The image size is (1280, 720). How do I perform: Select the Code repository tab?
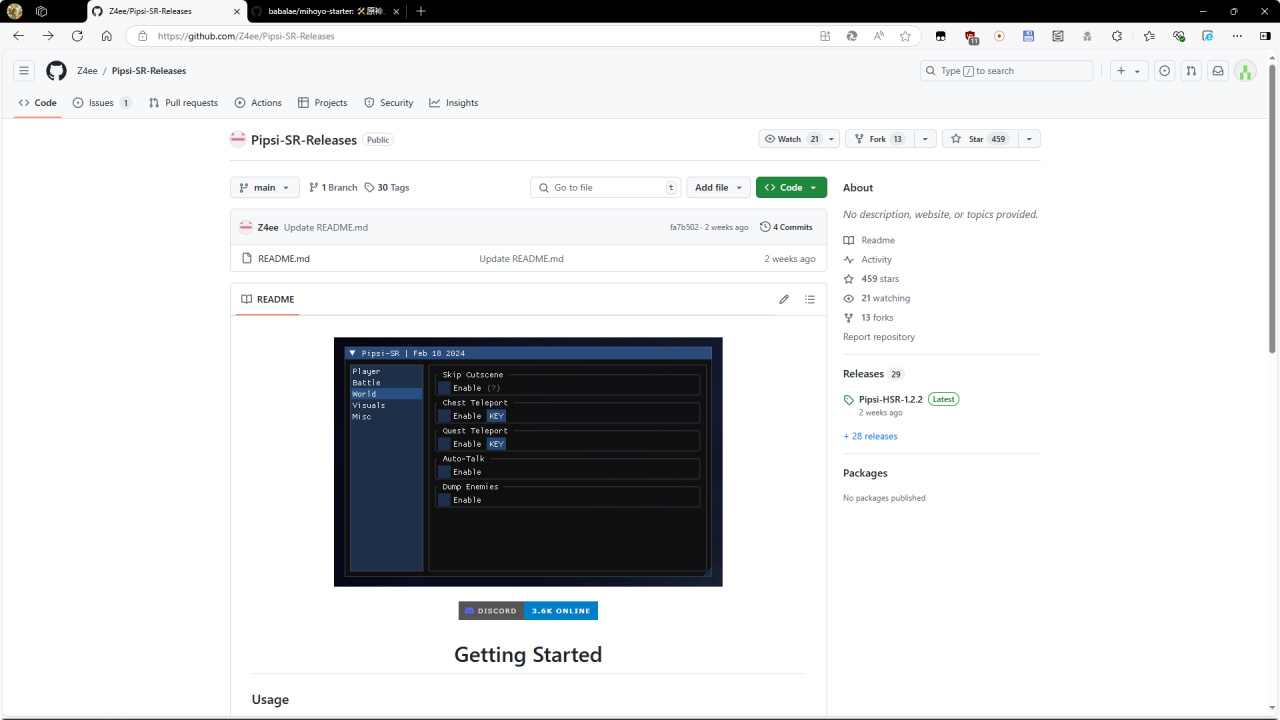click(x=37, y=103)
